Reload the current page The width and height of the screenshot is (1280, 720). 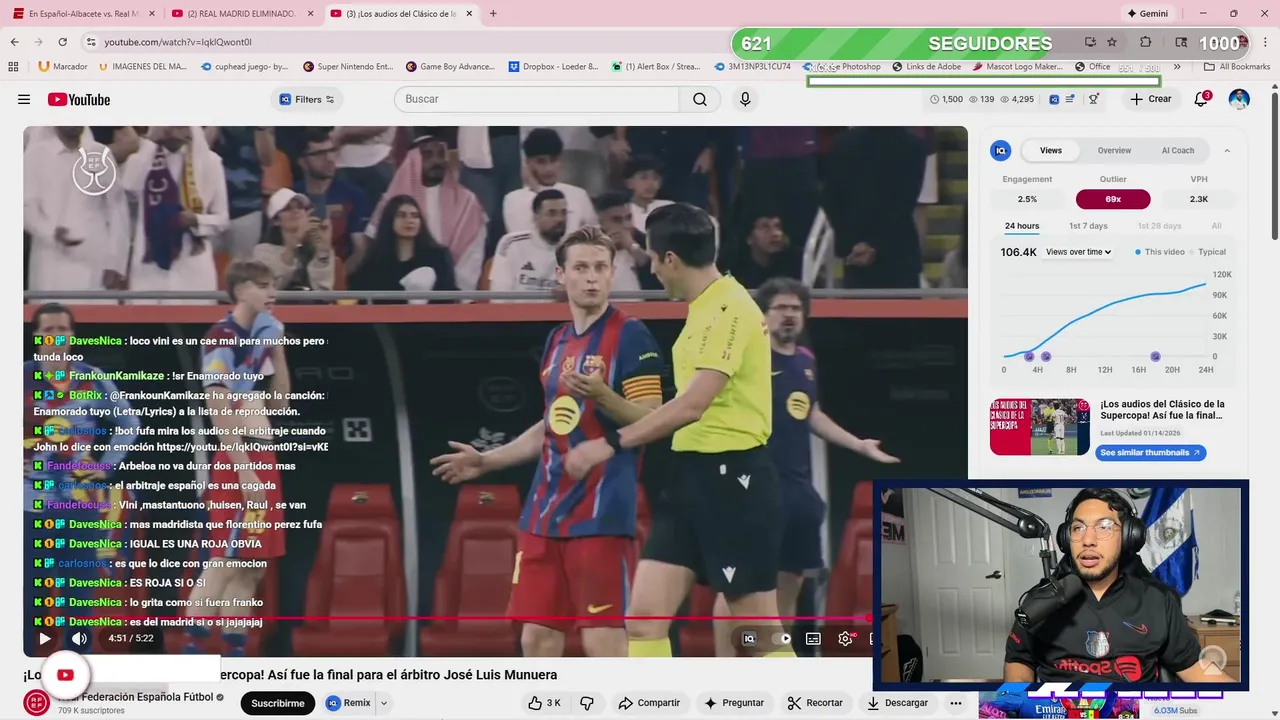pyautogui.click(x=62, y=42)
